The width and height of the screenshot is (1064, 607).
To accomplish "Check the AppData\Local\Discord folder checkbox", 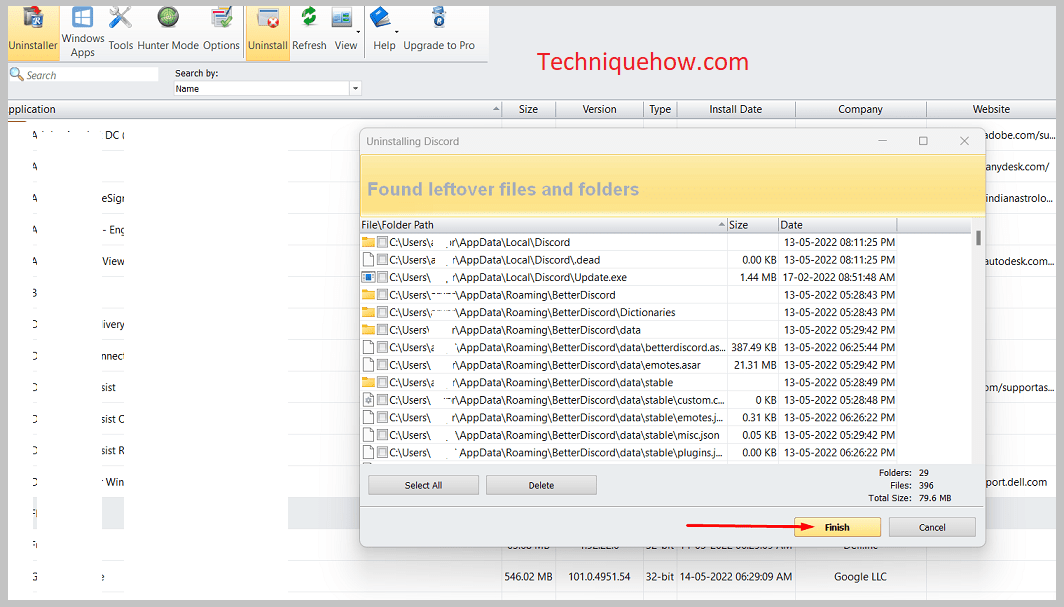I will point(383,242).
